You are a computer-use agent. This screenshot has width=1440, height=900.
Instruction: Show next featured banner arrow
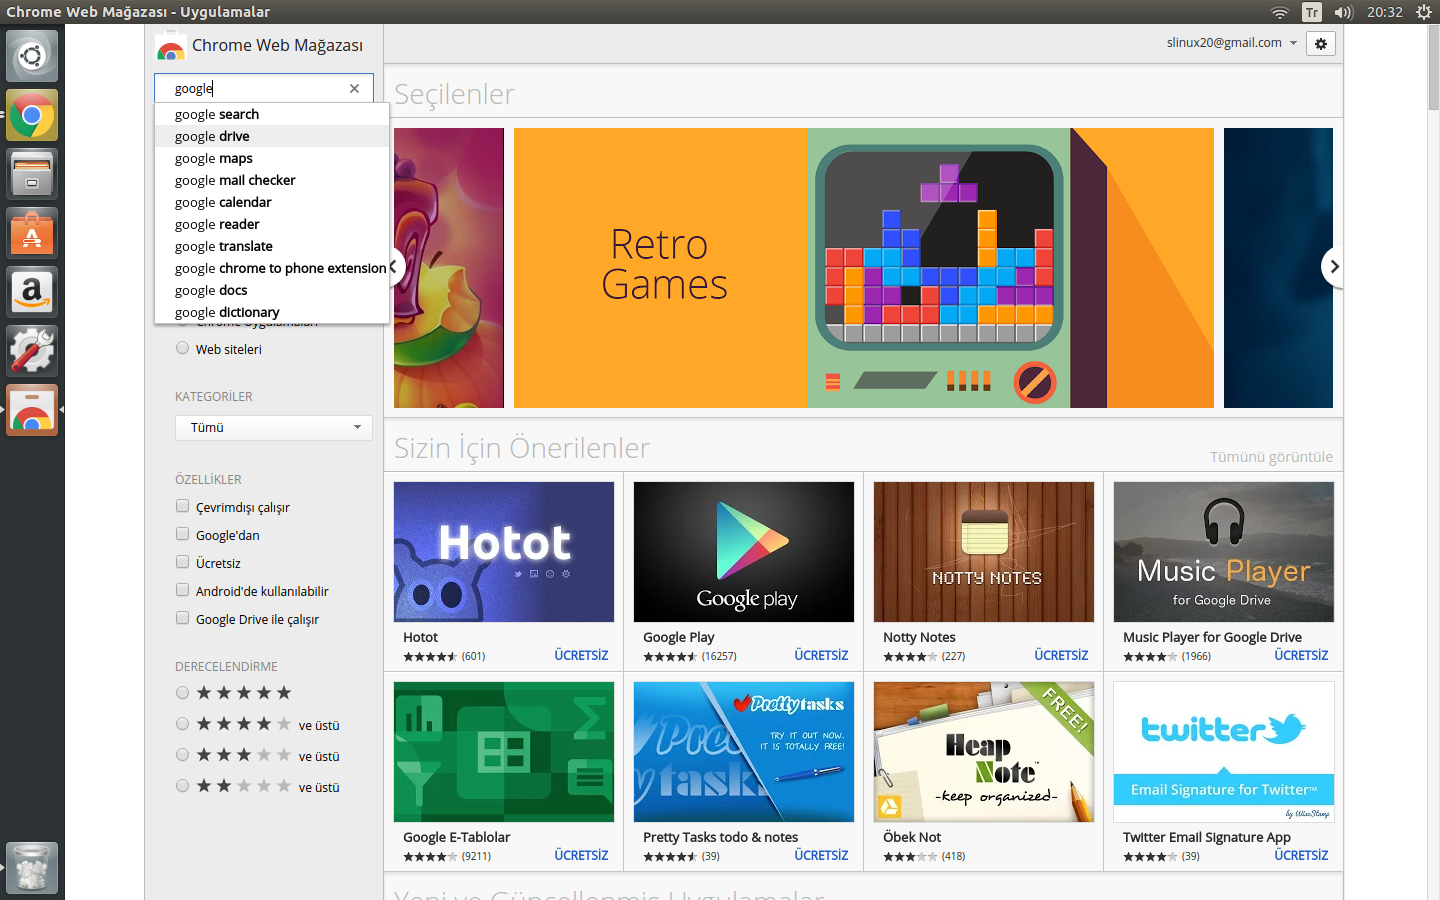coord(1333,267)
